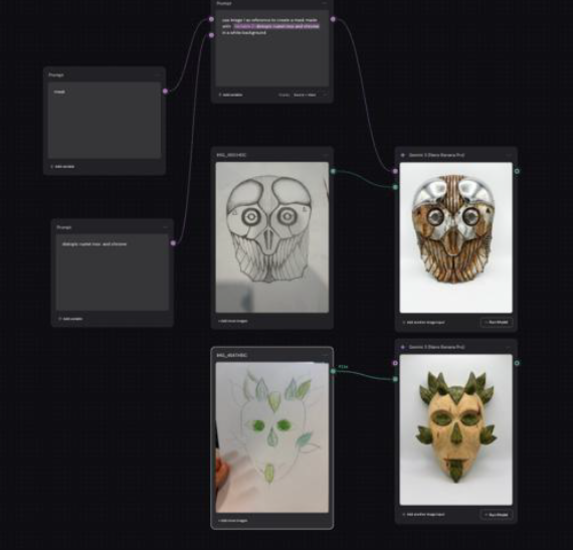The height and width of the screenshot is (550, 573).
Task: Click the model icon in the chrome owl Gemini node header
Action: coord(403,155)
